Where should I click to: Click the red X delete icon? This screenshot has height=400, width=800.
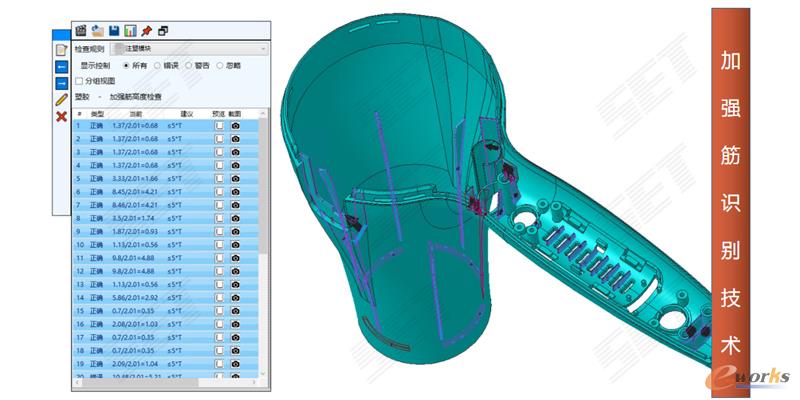61,117
